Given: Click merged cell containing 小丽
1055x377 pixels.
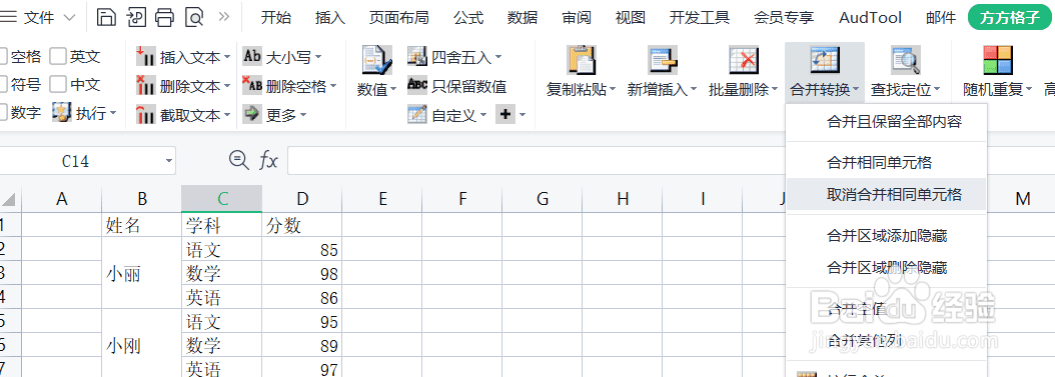Looking at the screenshot, I should (142, 273).
